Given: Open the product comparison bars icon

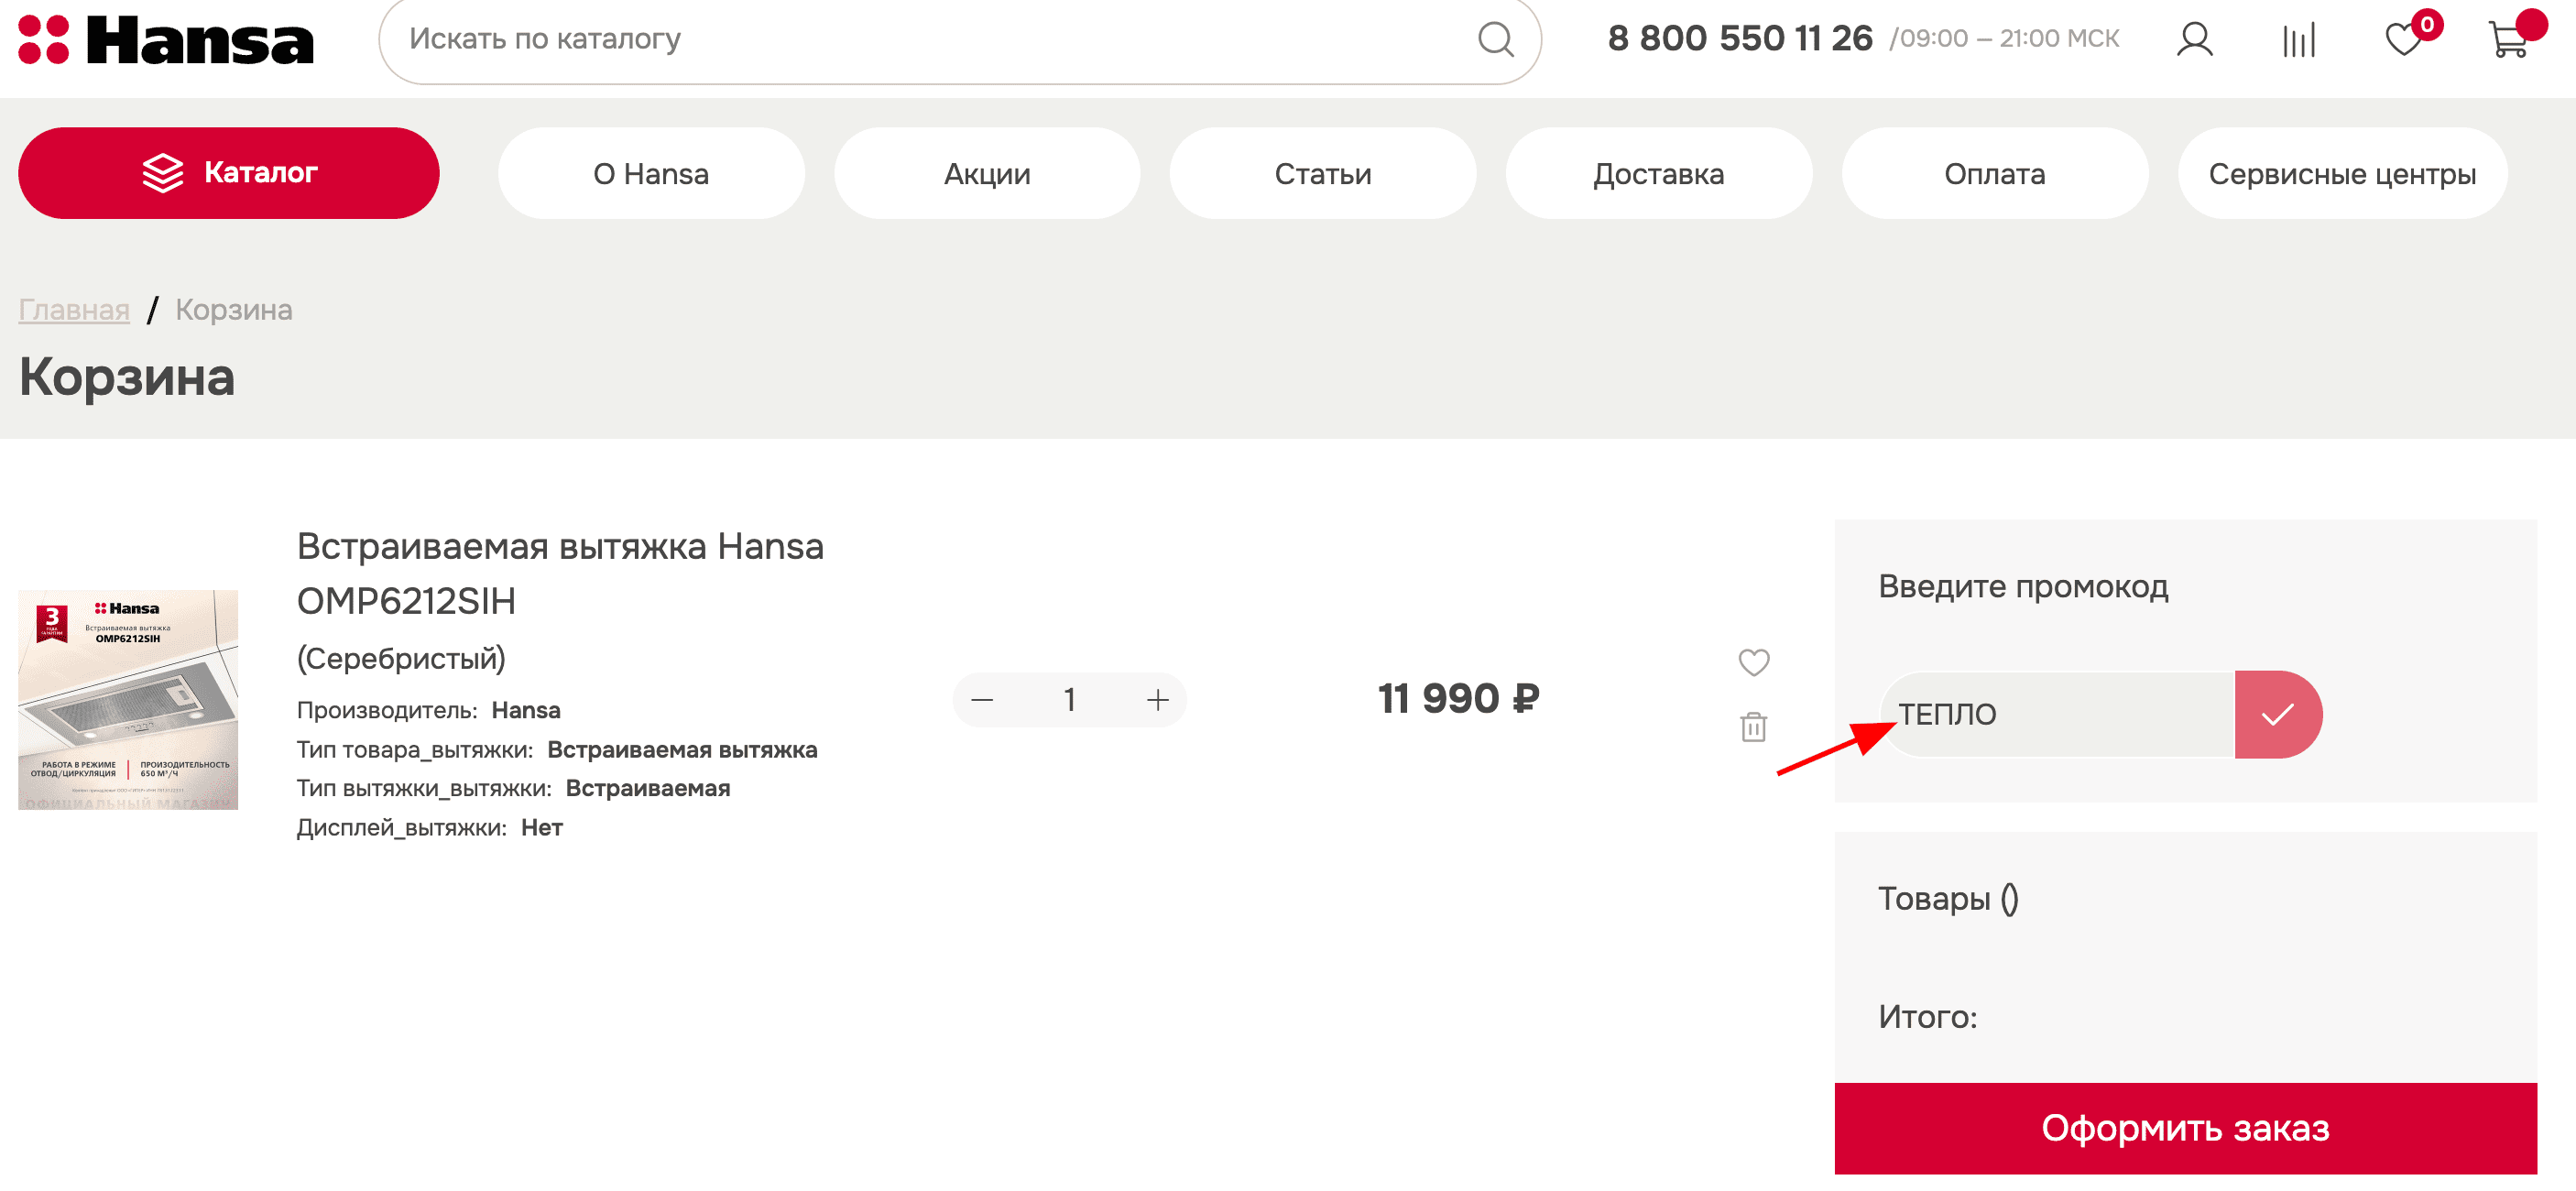Looking at the screenshot, I should coord(2298,41).
